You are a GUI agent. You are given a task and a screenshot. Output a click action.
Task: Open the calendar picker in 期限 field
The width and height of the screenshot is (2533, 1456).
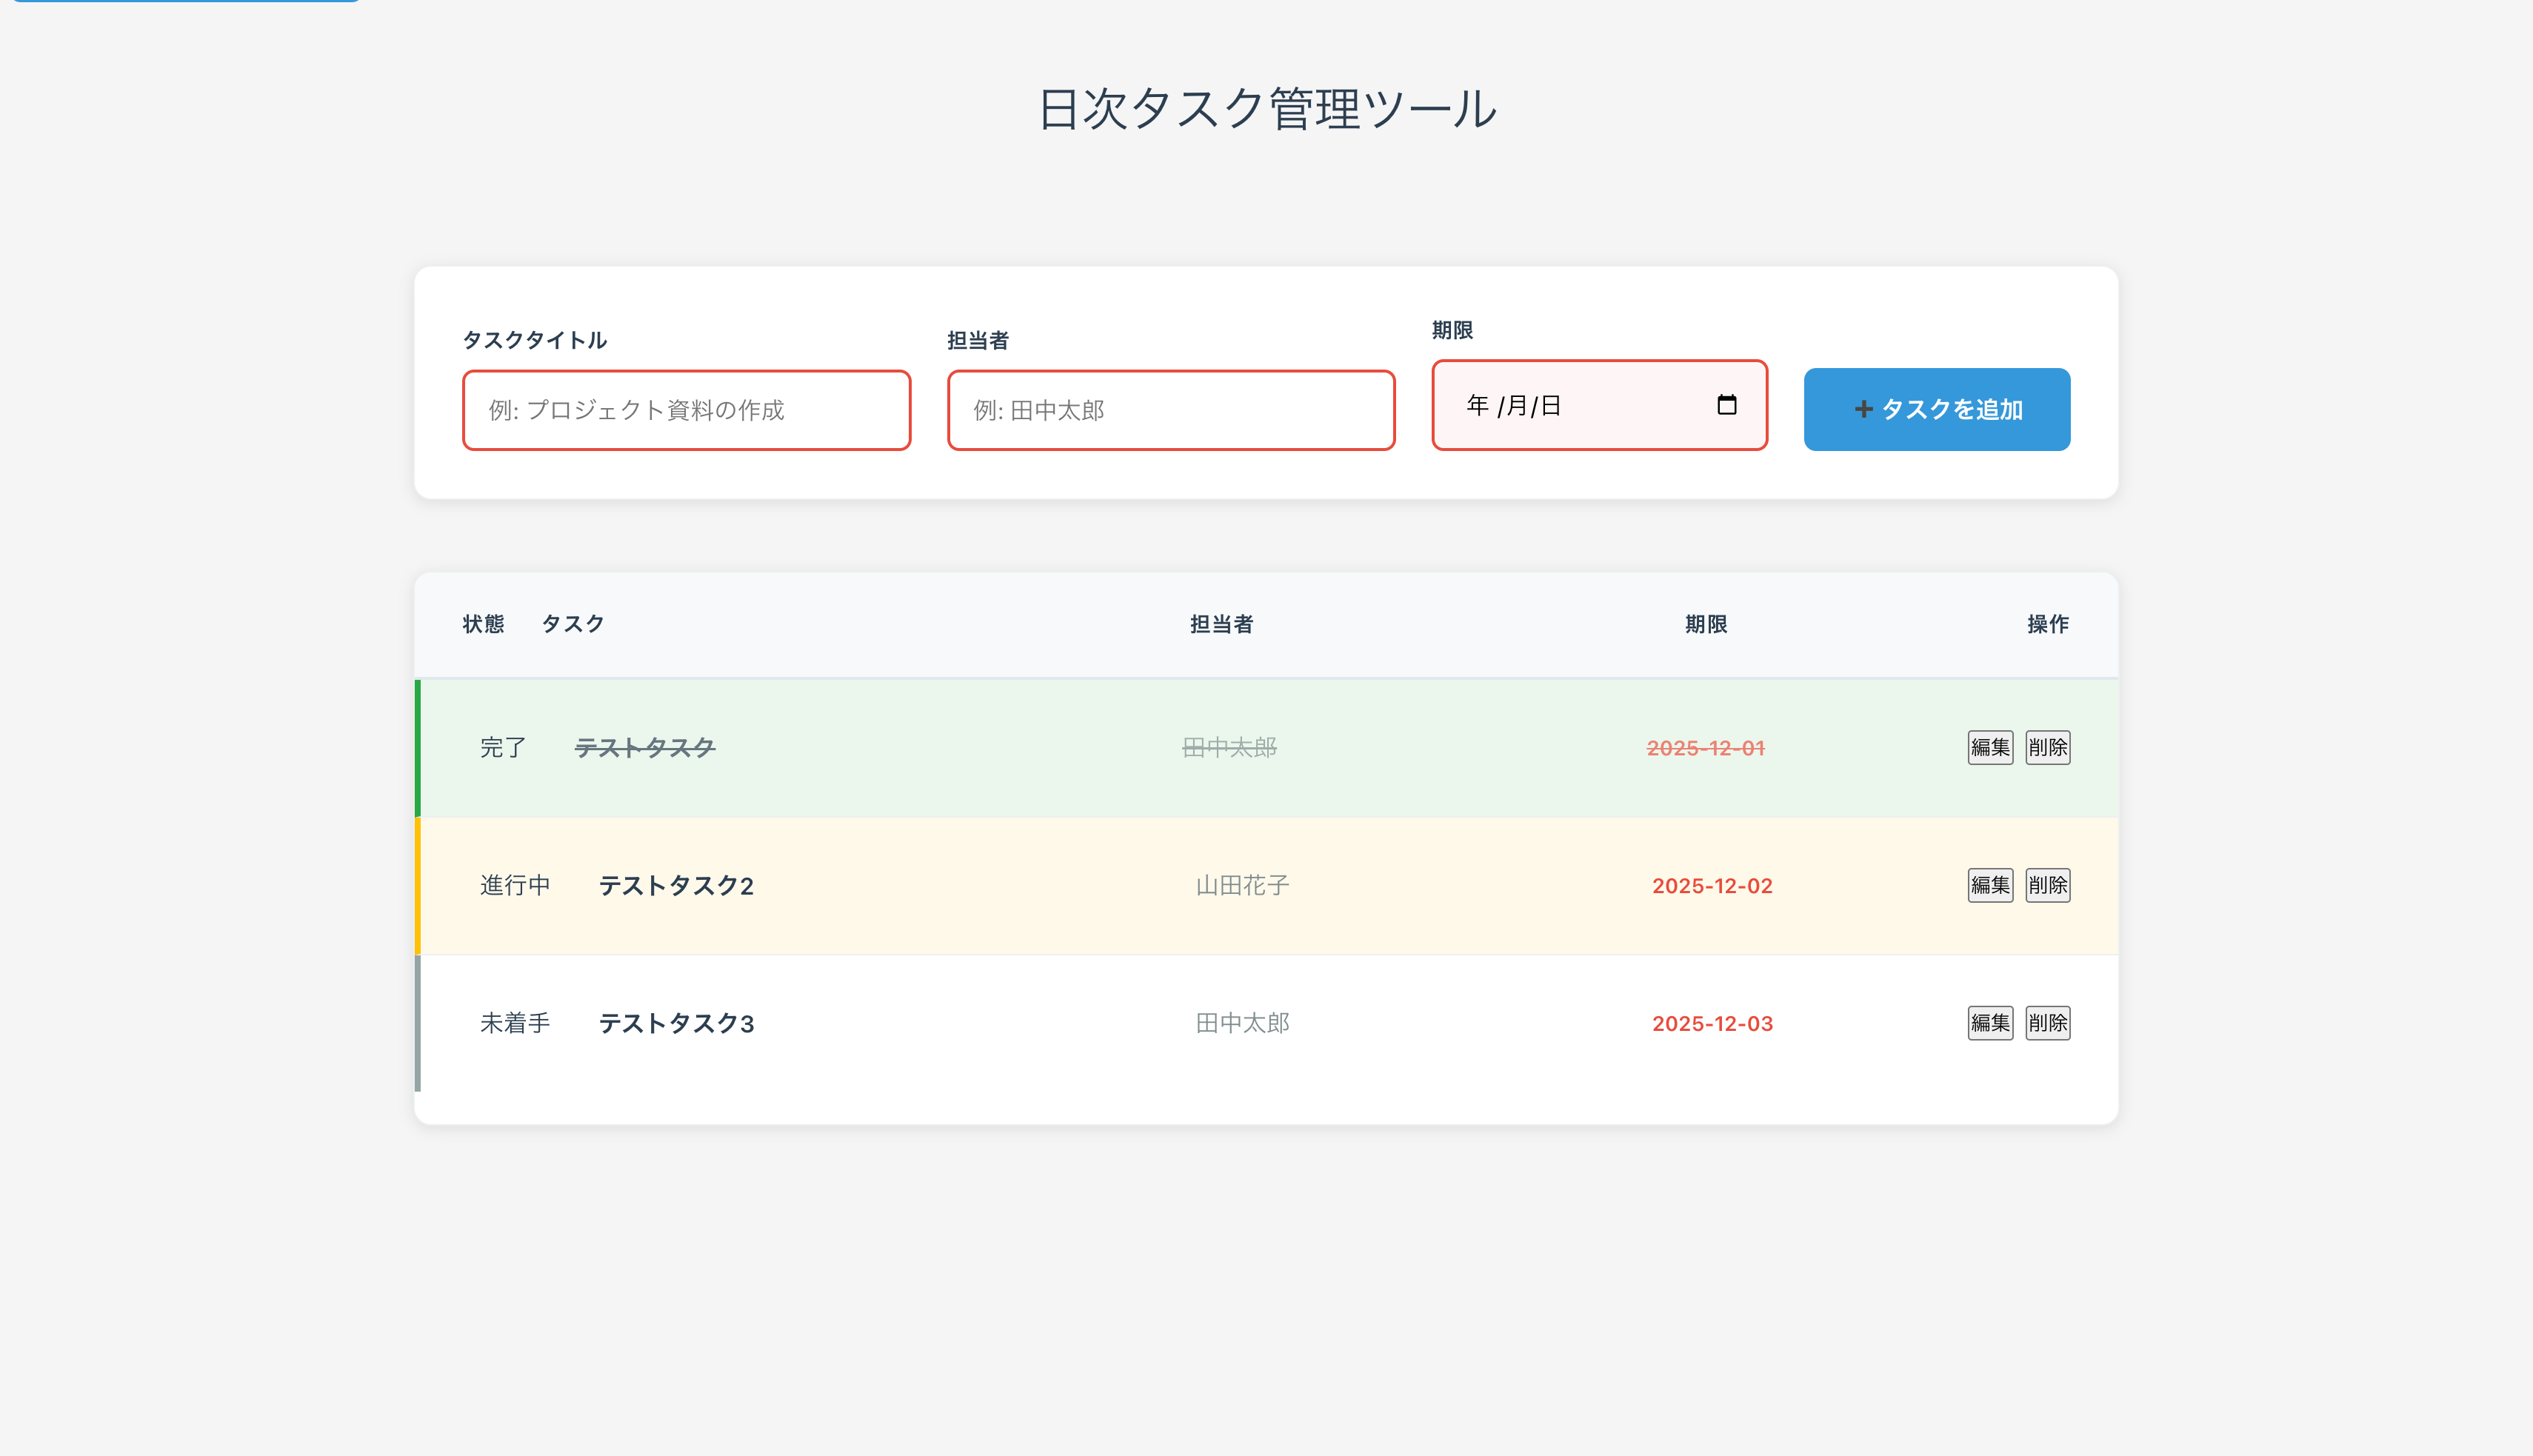coord(1726,405)
